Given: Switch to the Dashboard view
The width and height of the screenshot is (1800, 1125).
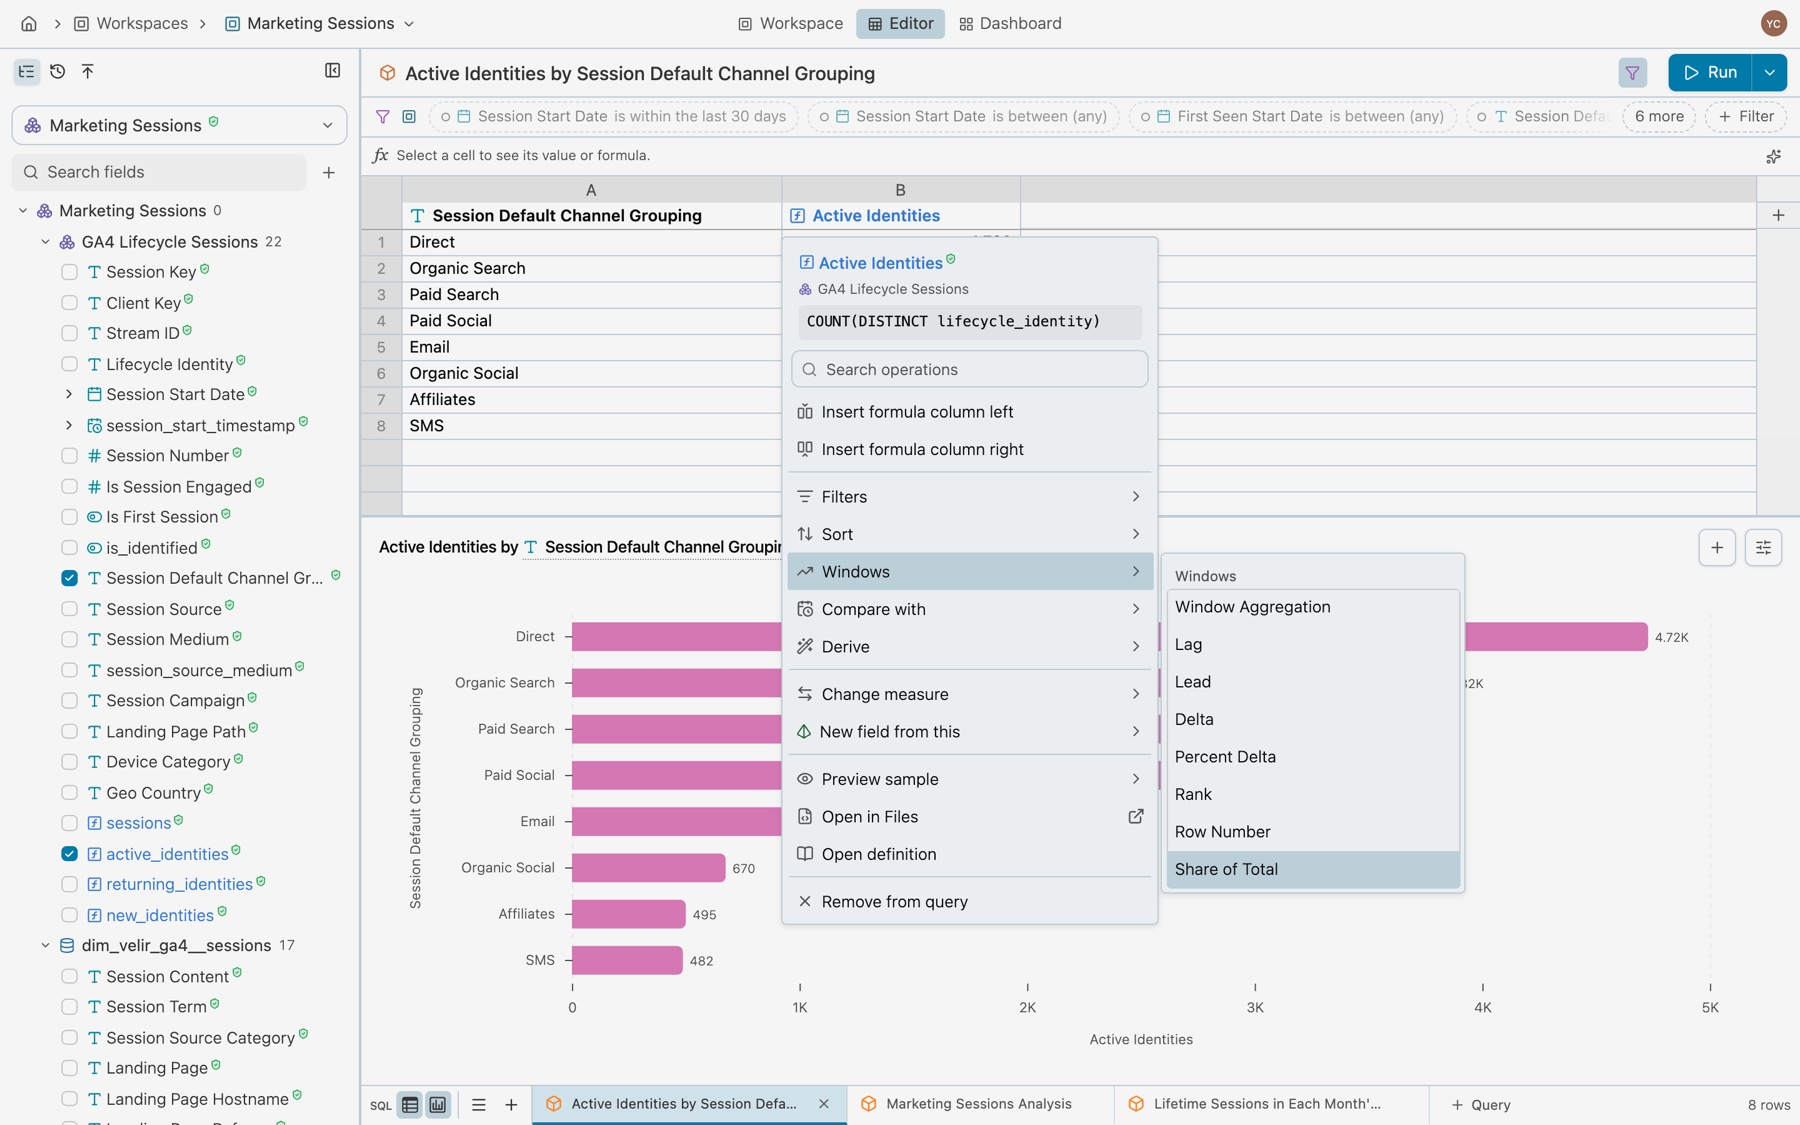Looking at the screenshot, I should click(1010, 23).
